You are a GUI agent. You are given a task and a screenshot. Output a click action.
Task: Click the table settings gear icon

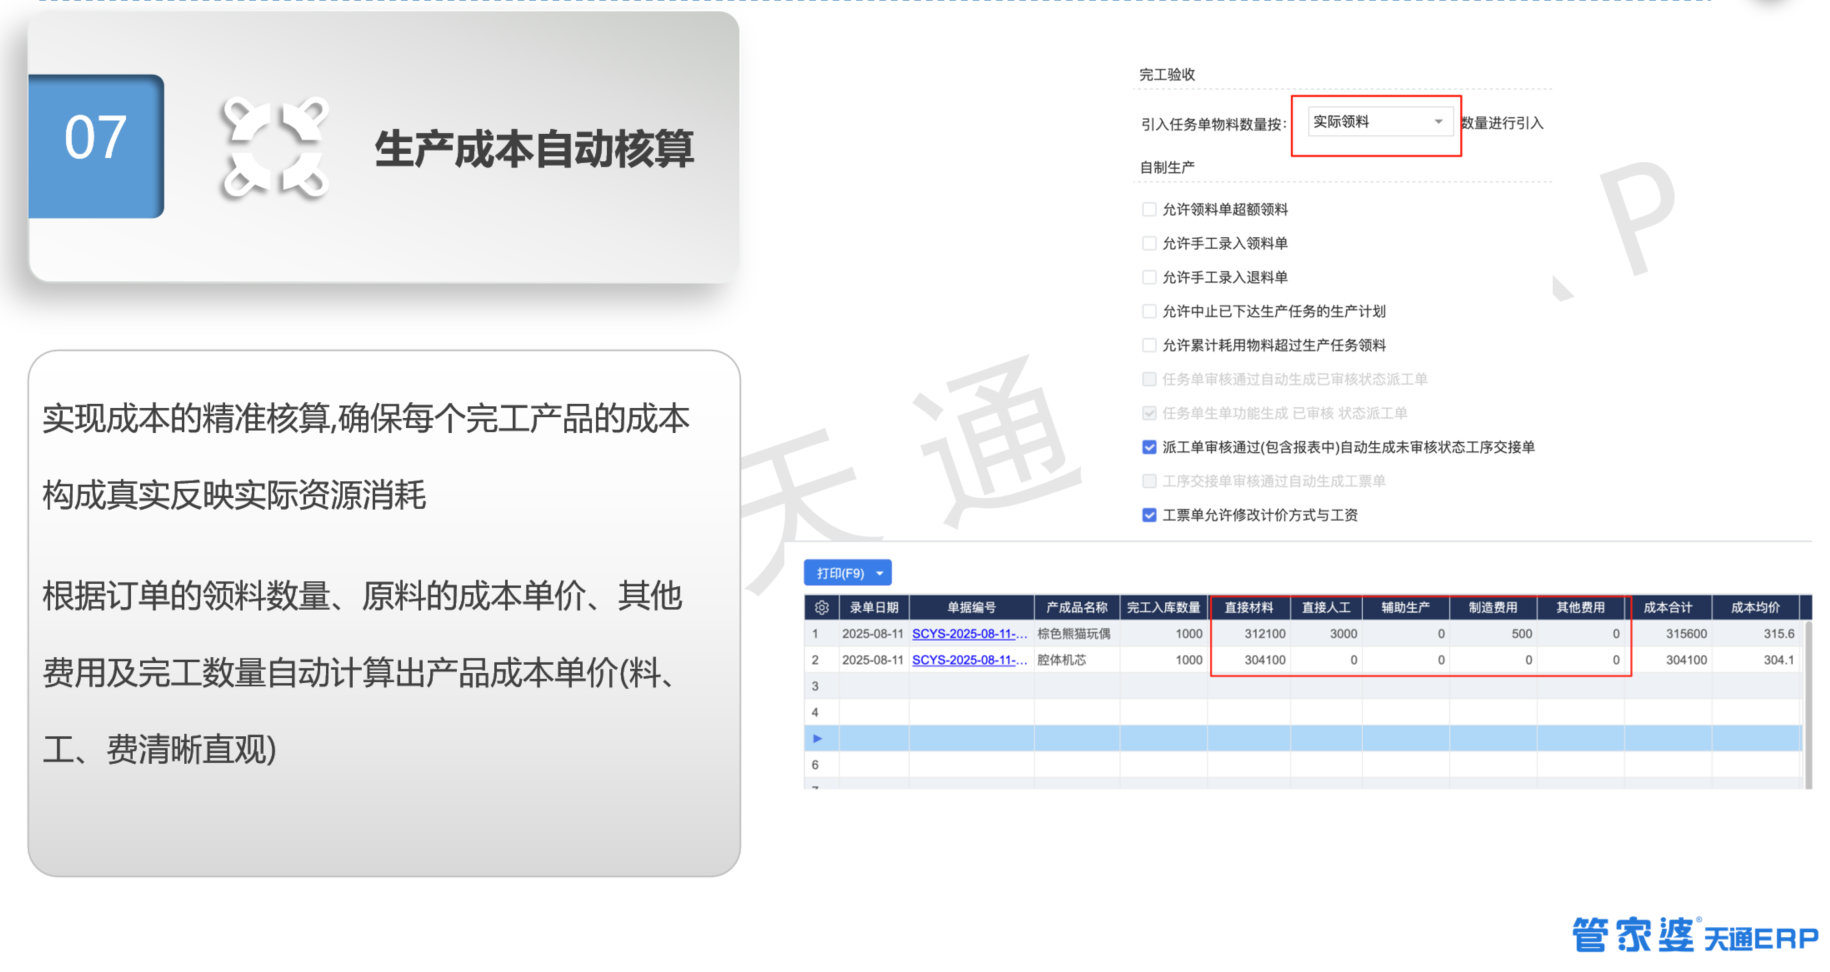pyautogui.click(x=822, y=607)
